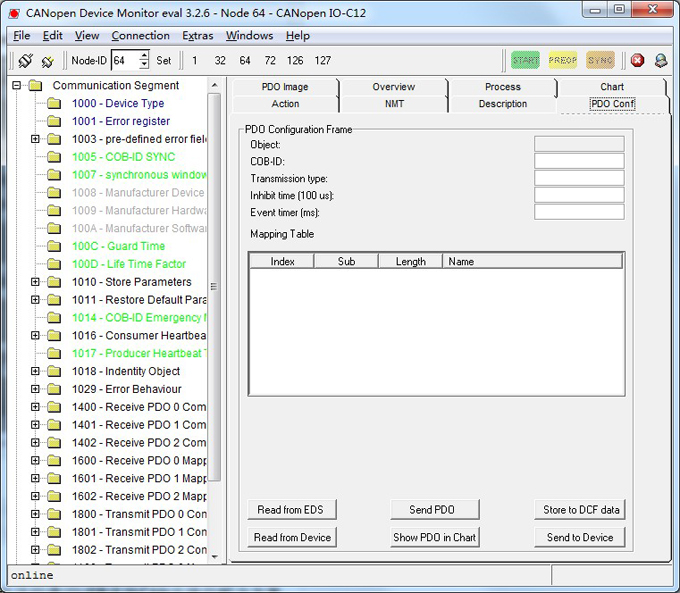Expand 1600 - Receive PDO 0 Mapping node

click(35, 460)
